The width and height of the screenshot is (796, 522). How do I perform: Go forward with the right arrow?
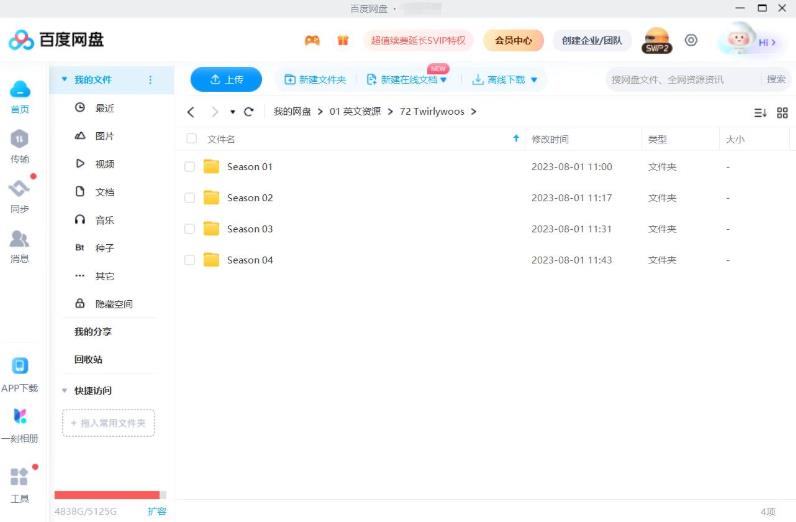coord(215,112)
